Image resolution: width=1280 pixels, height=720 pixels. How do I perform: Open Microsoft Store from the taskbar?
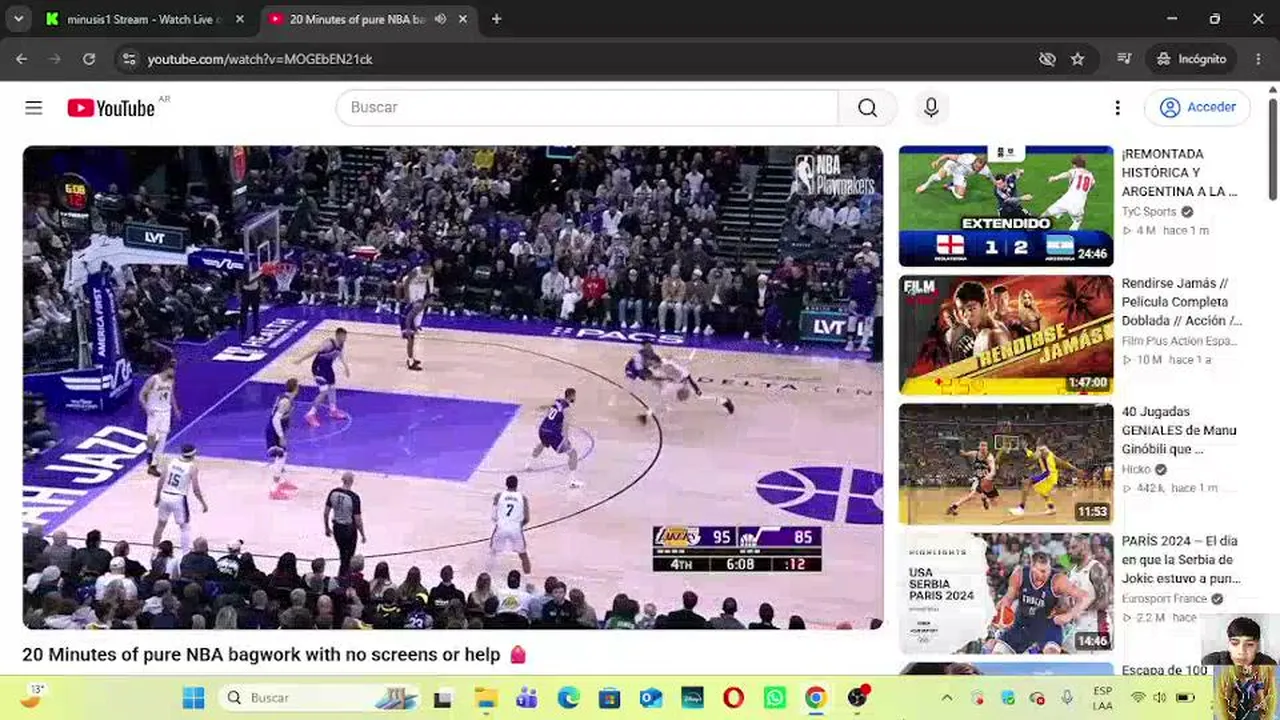pos(610,698)
